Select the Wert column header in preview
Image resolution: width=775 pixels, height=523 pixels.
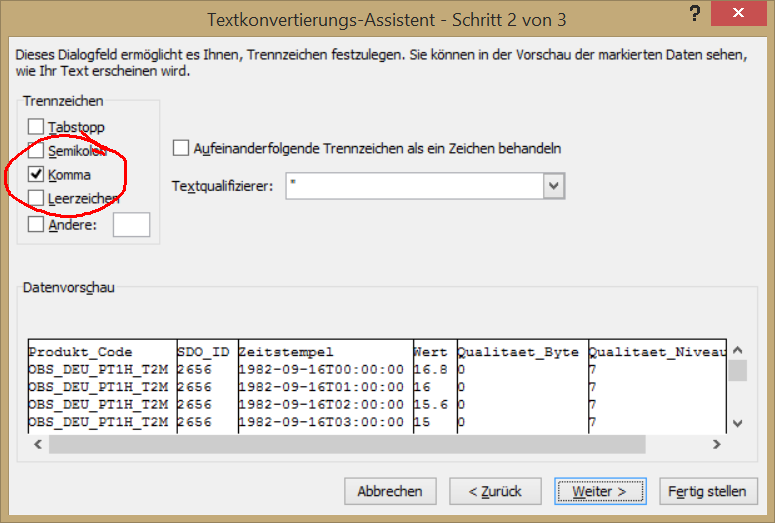click(430, 352)
